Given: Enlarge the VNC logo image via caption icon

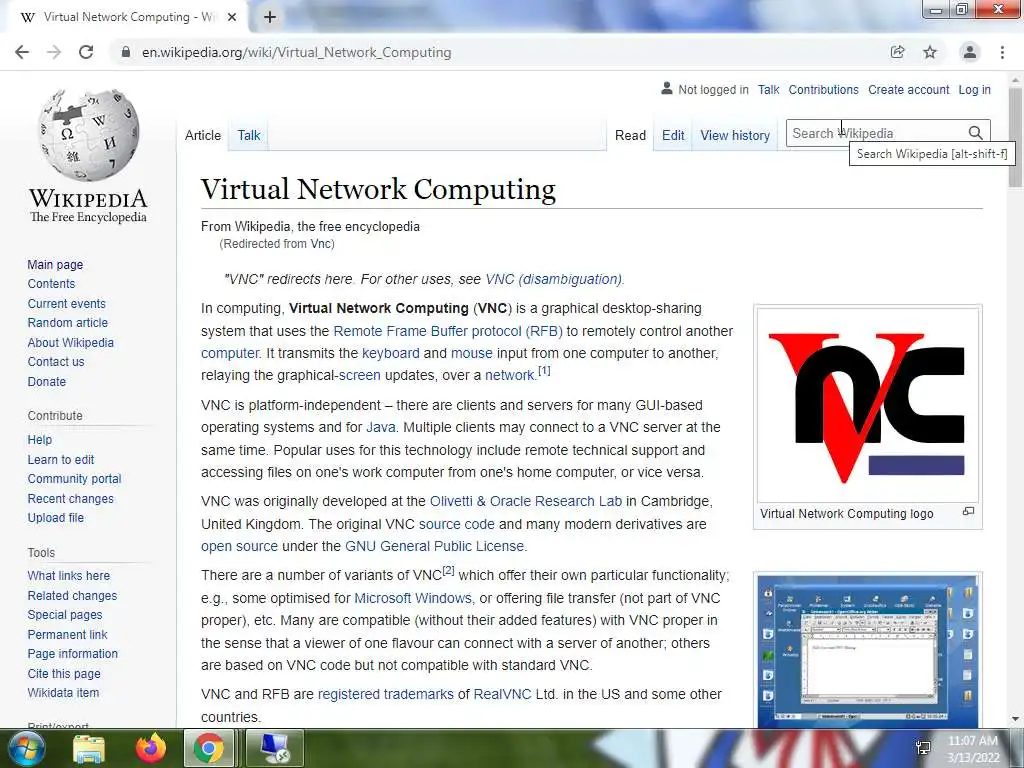Looking at the screenshot, I should 968,511.
